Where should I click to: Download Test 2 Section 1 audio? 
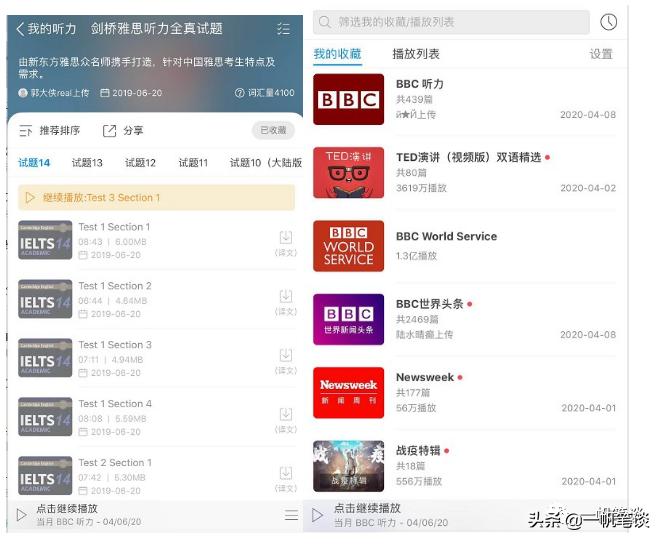click(286, 473)
